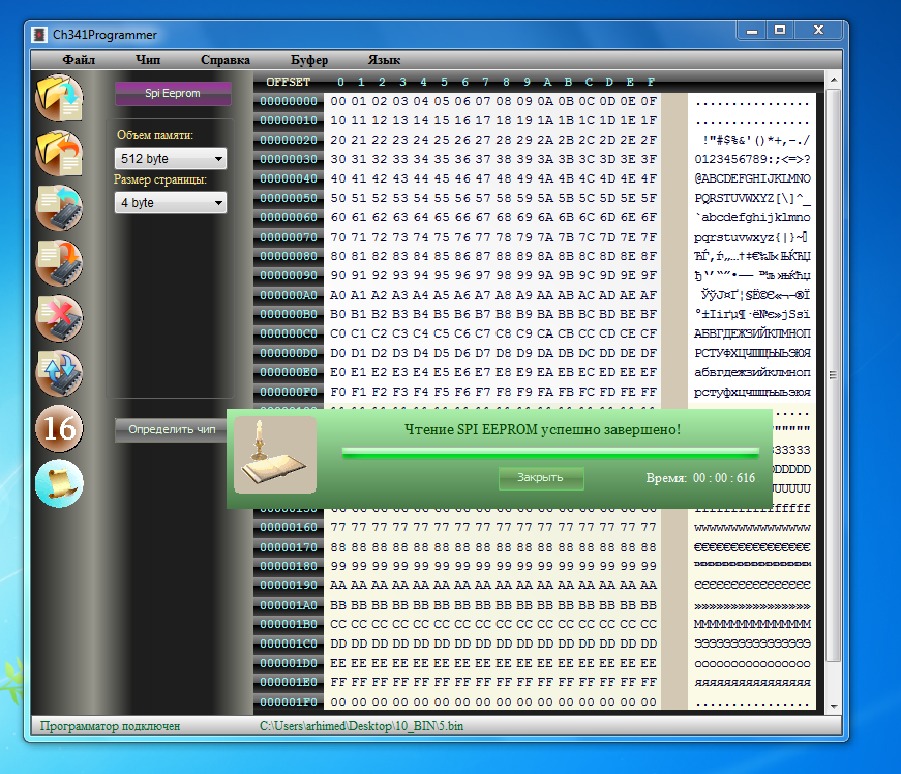Click the green progress bar in dialog

tap(549, 453)
